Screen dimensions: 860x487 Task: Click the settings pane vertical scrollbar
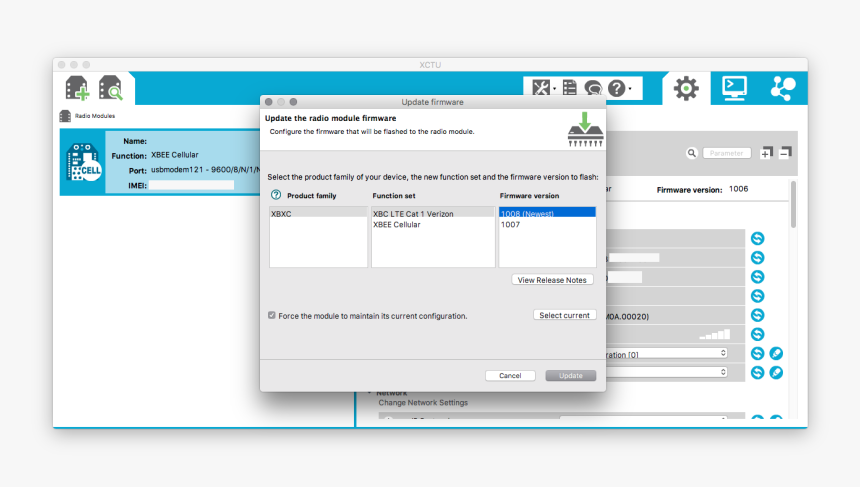[x=793, y=204]
